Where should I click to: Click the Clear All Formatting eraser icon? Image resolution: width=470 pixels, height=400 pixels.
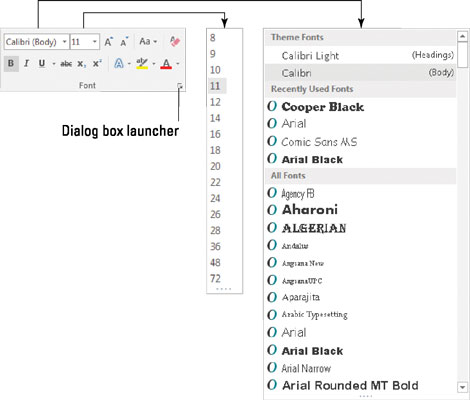tap(175, 42)
